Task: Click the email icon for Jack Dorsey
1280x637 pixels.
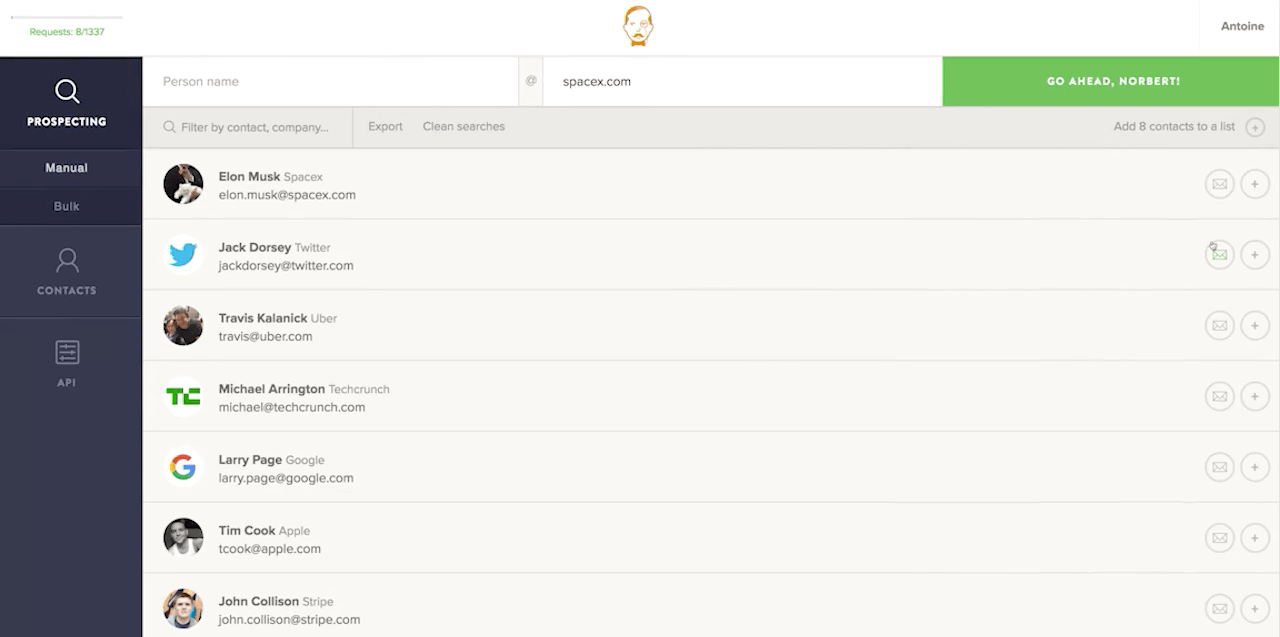Action: pyautogui.click(x=1219, y=255)
